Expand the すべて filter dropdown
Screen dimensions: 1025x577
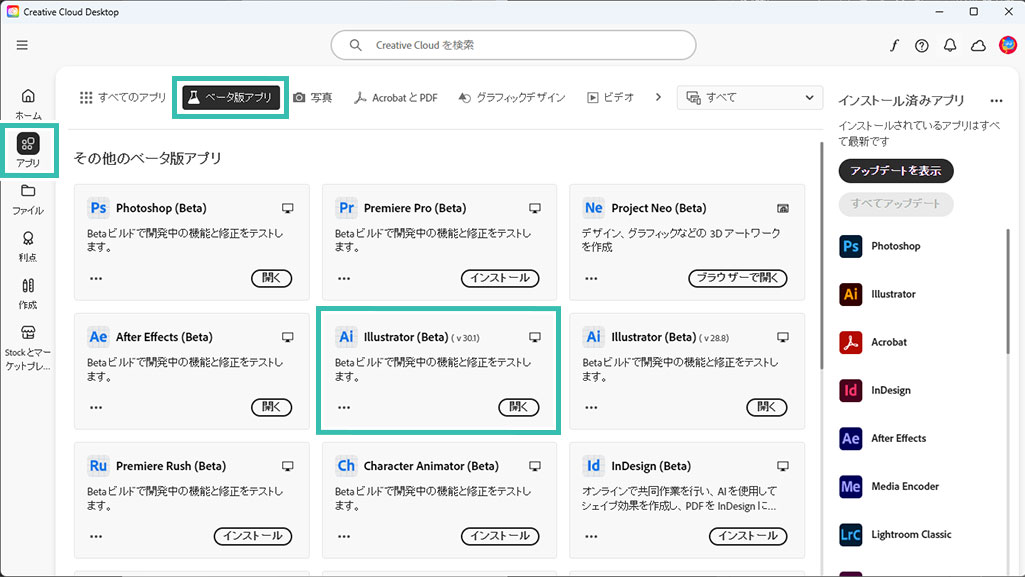click(750, 98)
